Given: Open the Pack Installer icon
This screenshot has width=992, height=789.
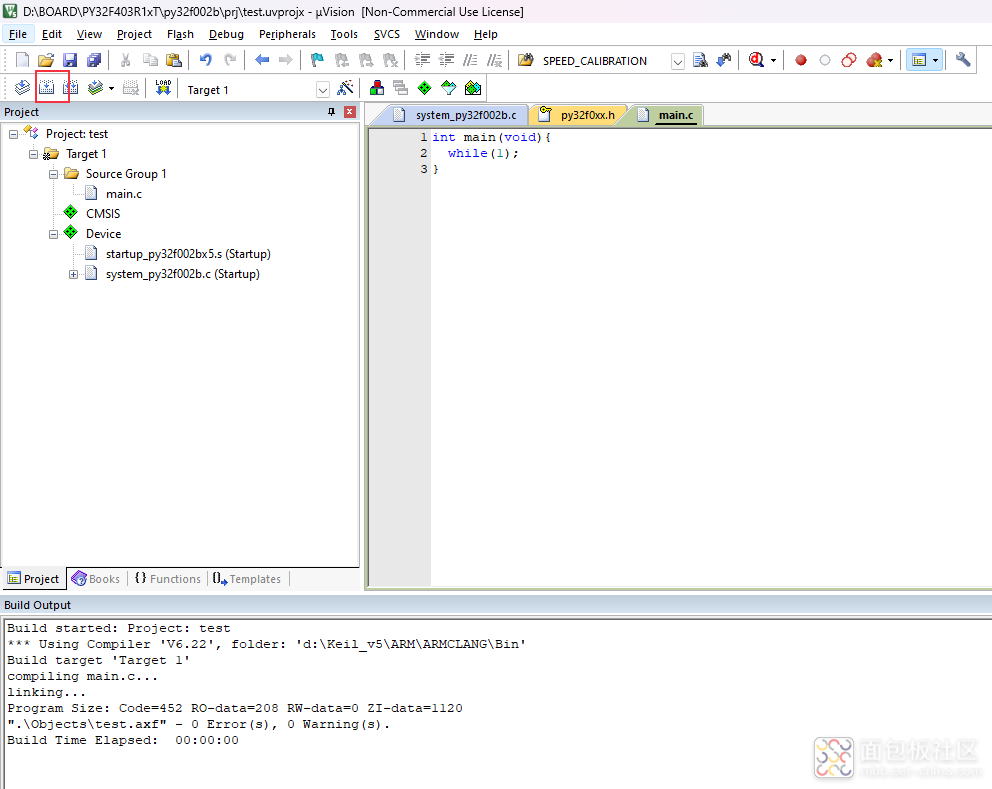Looking at the screenshot, I should (473, 88).
